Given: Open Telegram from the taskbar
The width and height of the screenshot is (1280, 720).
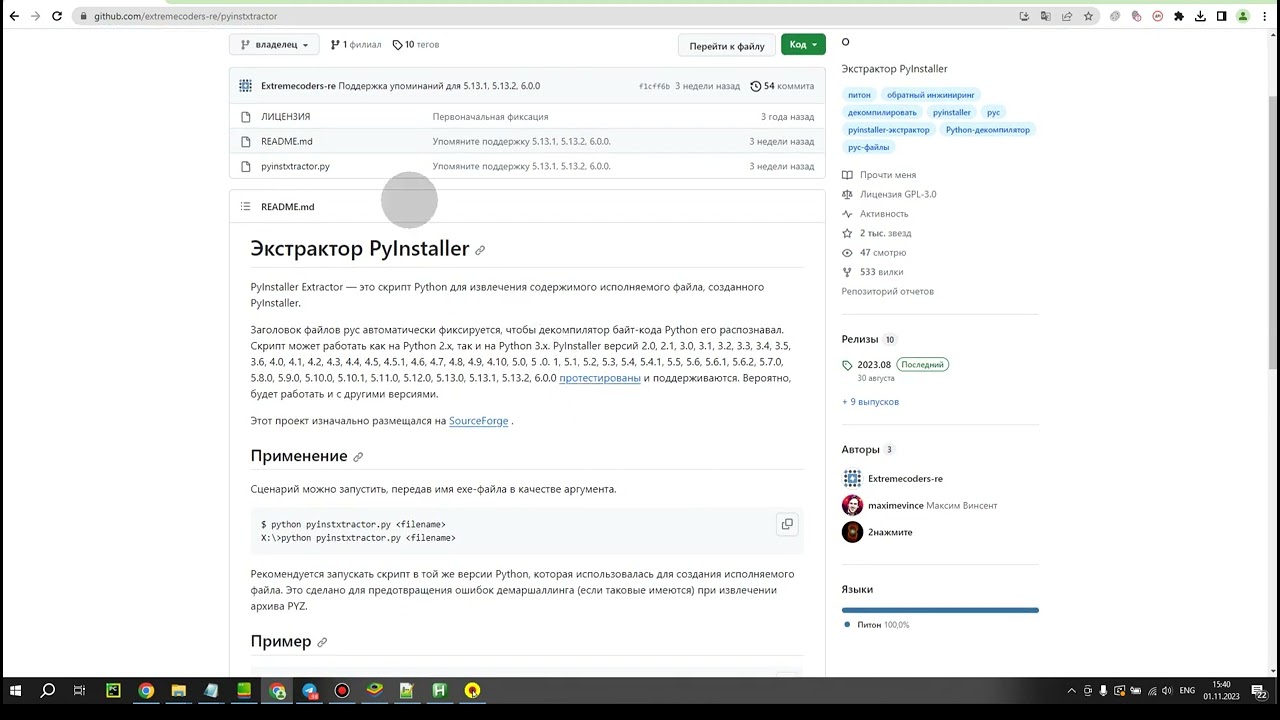Looking at the screenshot, I should point(309,691).
